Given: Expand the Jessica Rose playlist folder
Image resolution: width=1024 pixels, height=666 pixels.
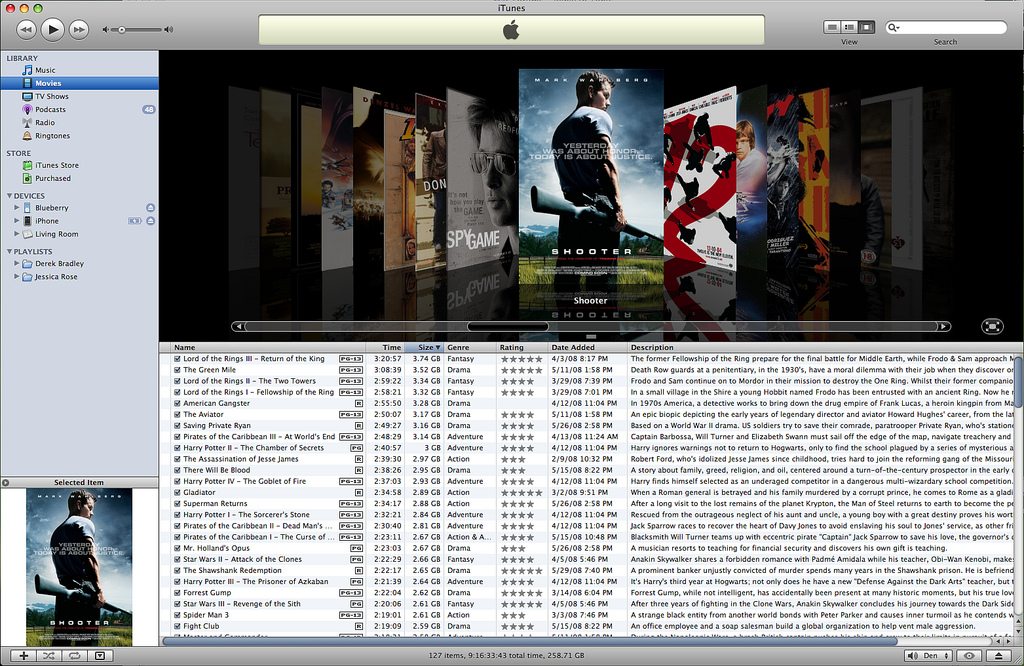Looking at the screenshot, I should (16, 276).
